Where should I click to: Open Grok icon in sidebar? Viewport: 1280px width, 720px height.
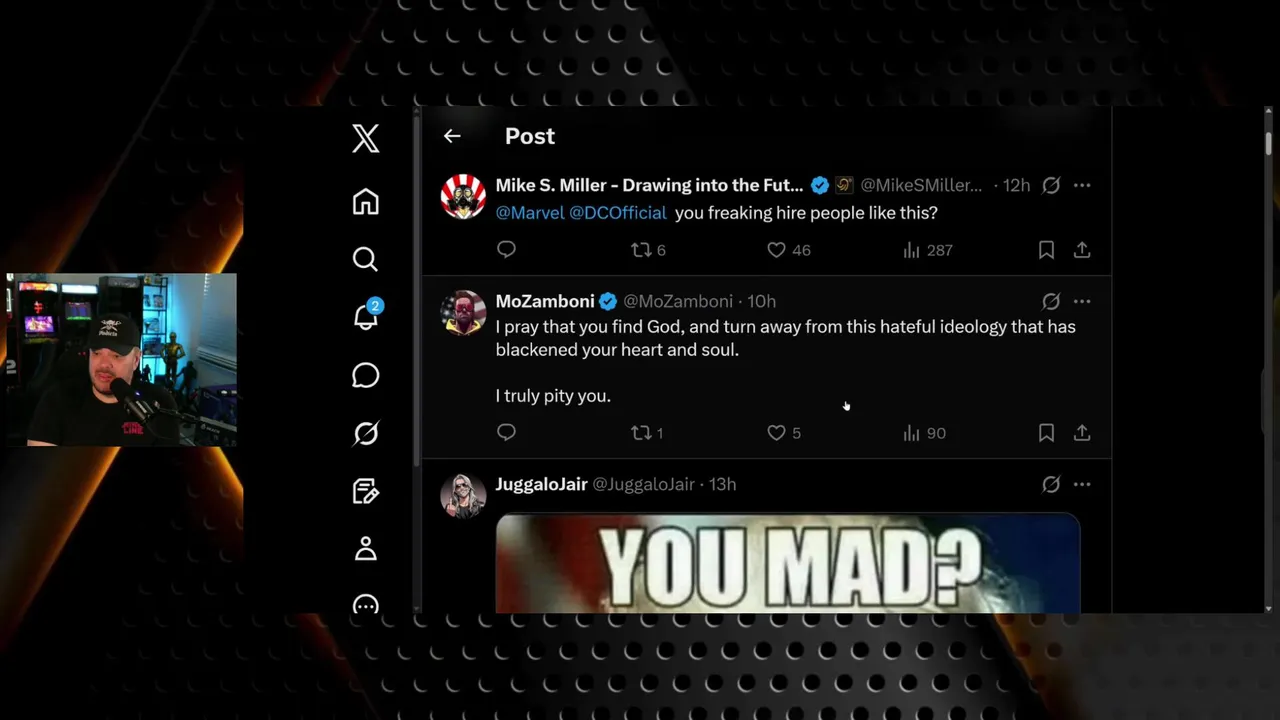(366, 433)
